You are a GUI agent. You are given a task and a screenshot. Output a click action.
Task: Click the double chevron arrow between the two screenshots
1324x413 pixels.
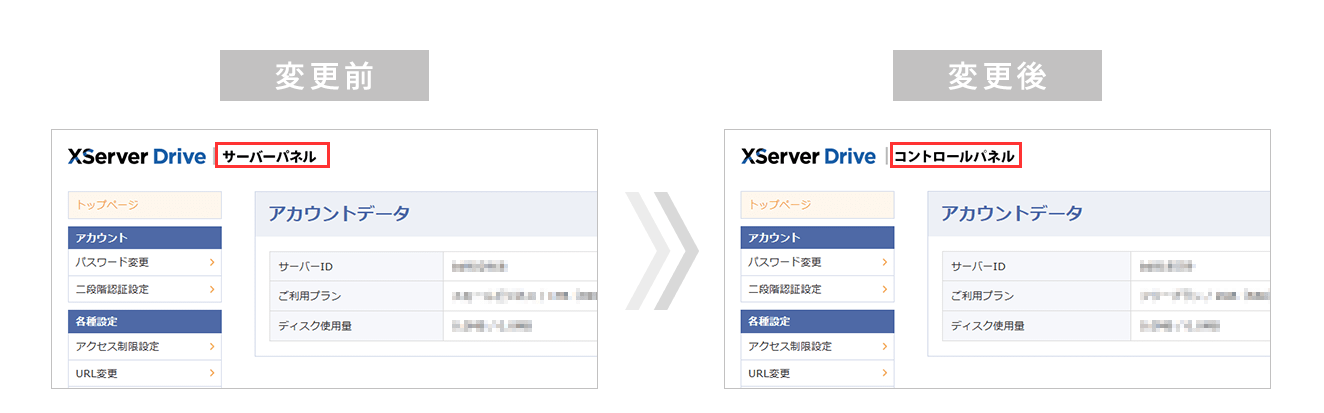click(661, 250)
